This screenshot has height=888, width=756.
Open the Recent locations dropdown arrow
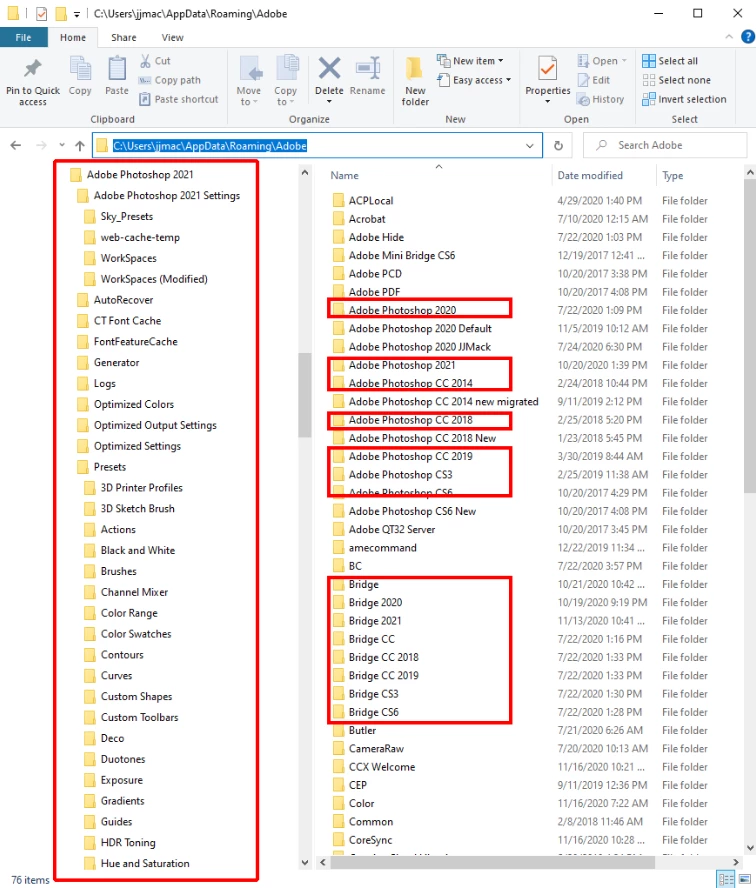(62, 146)
